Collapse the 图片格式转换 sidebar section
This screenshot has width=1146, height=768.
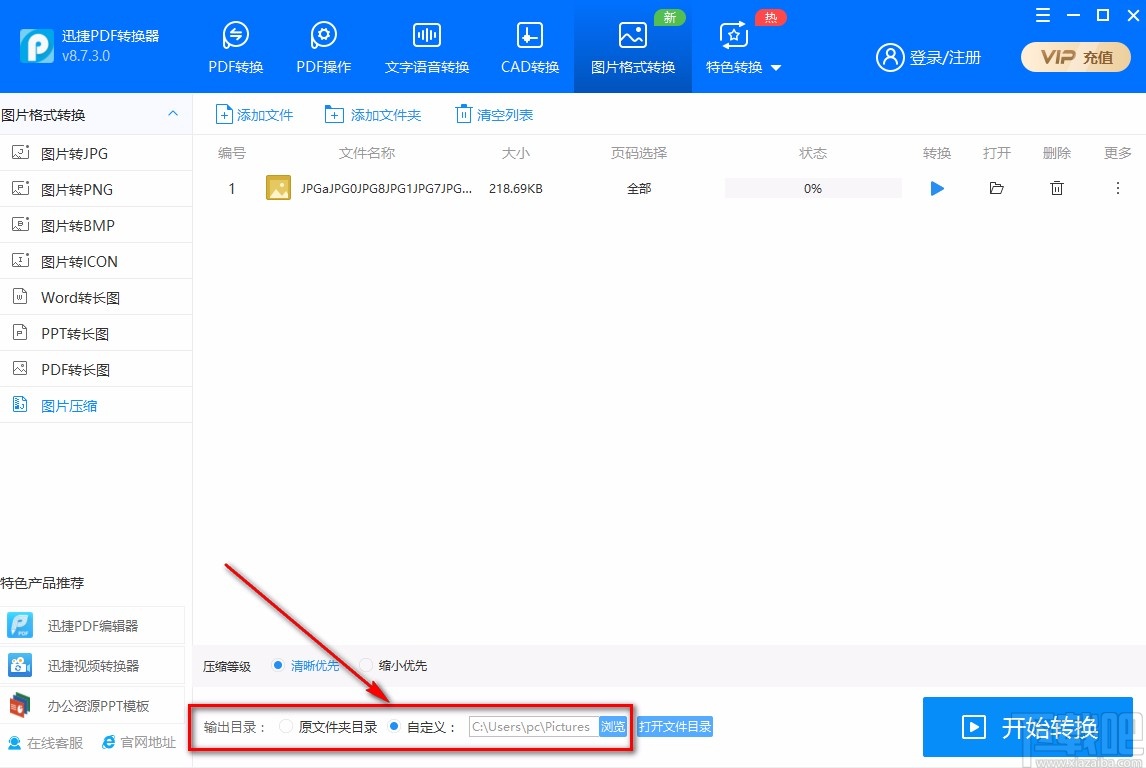172,114
